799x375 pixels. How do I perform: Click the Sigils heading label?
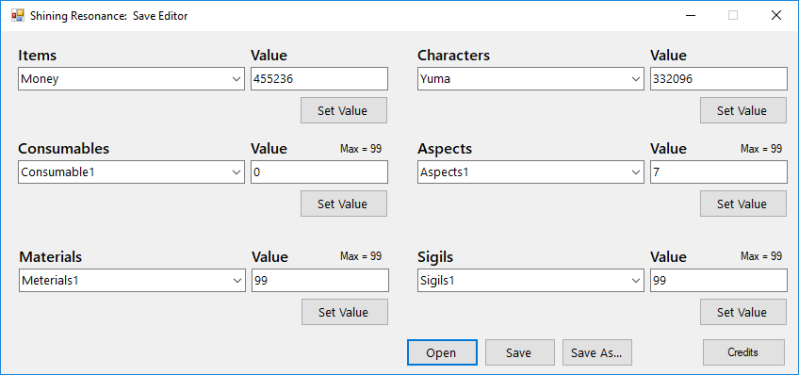(435, 257)
